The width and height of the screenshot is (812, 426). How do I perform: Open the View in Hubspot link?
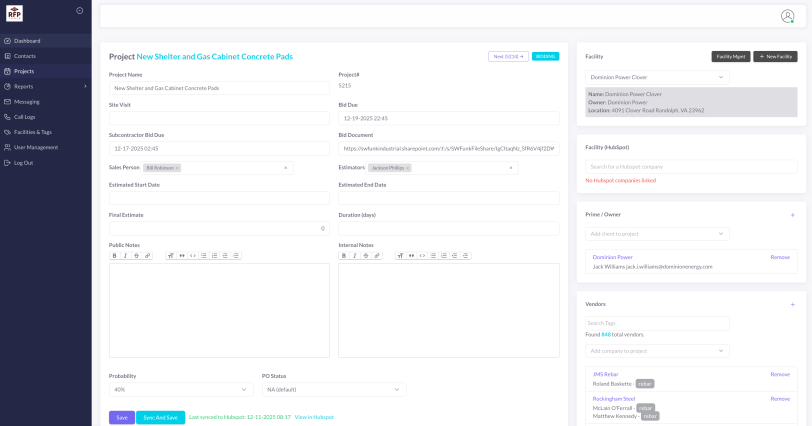pyautogui.click(x=314, y=417)
